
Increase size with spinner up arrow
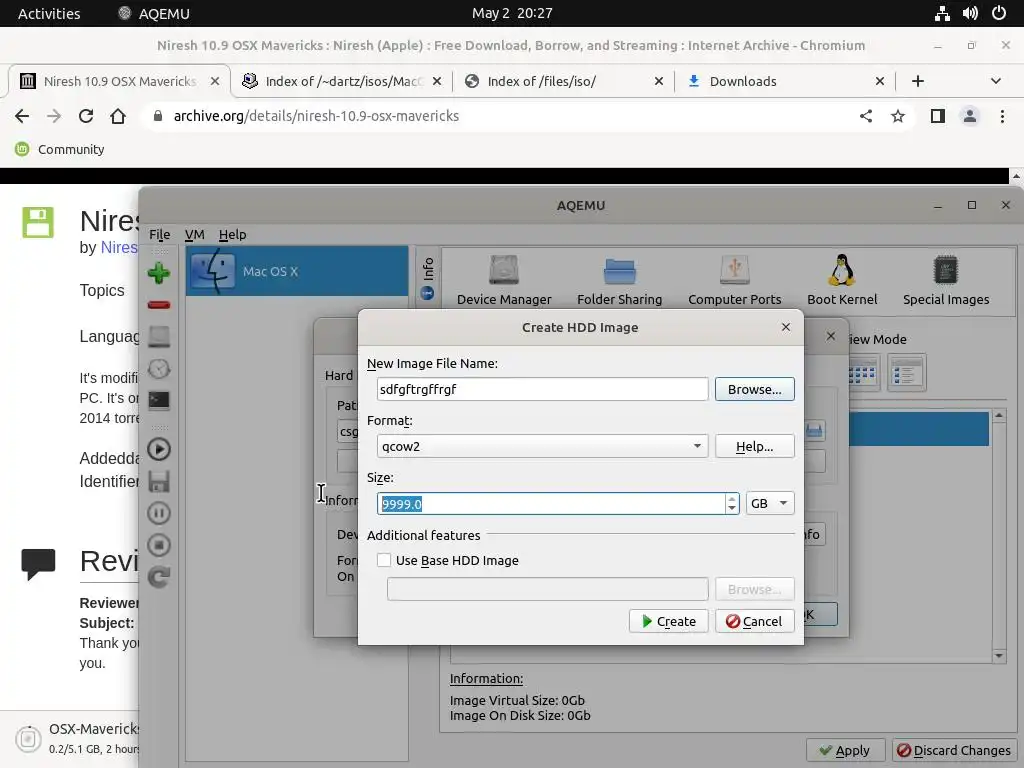[731, 498]
